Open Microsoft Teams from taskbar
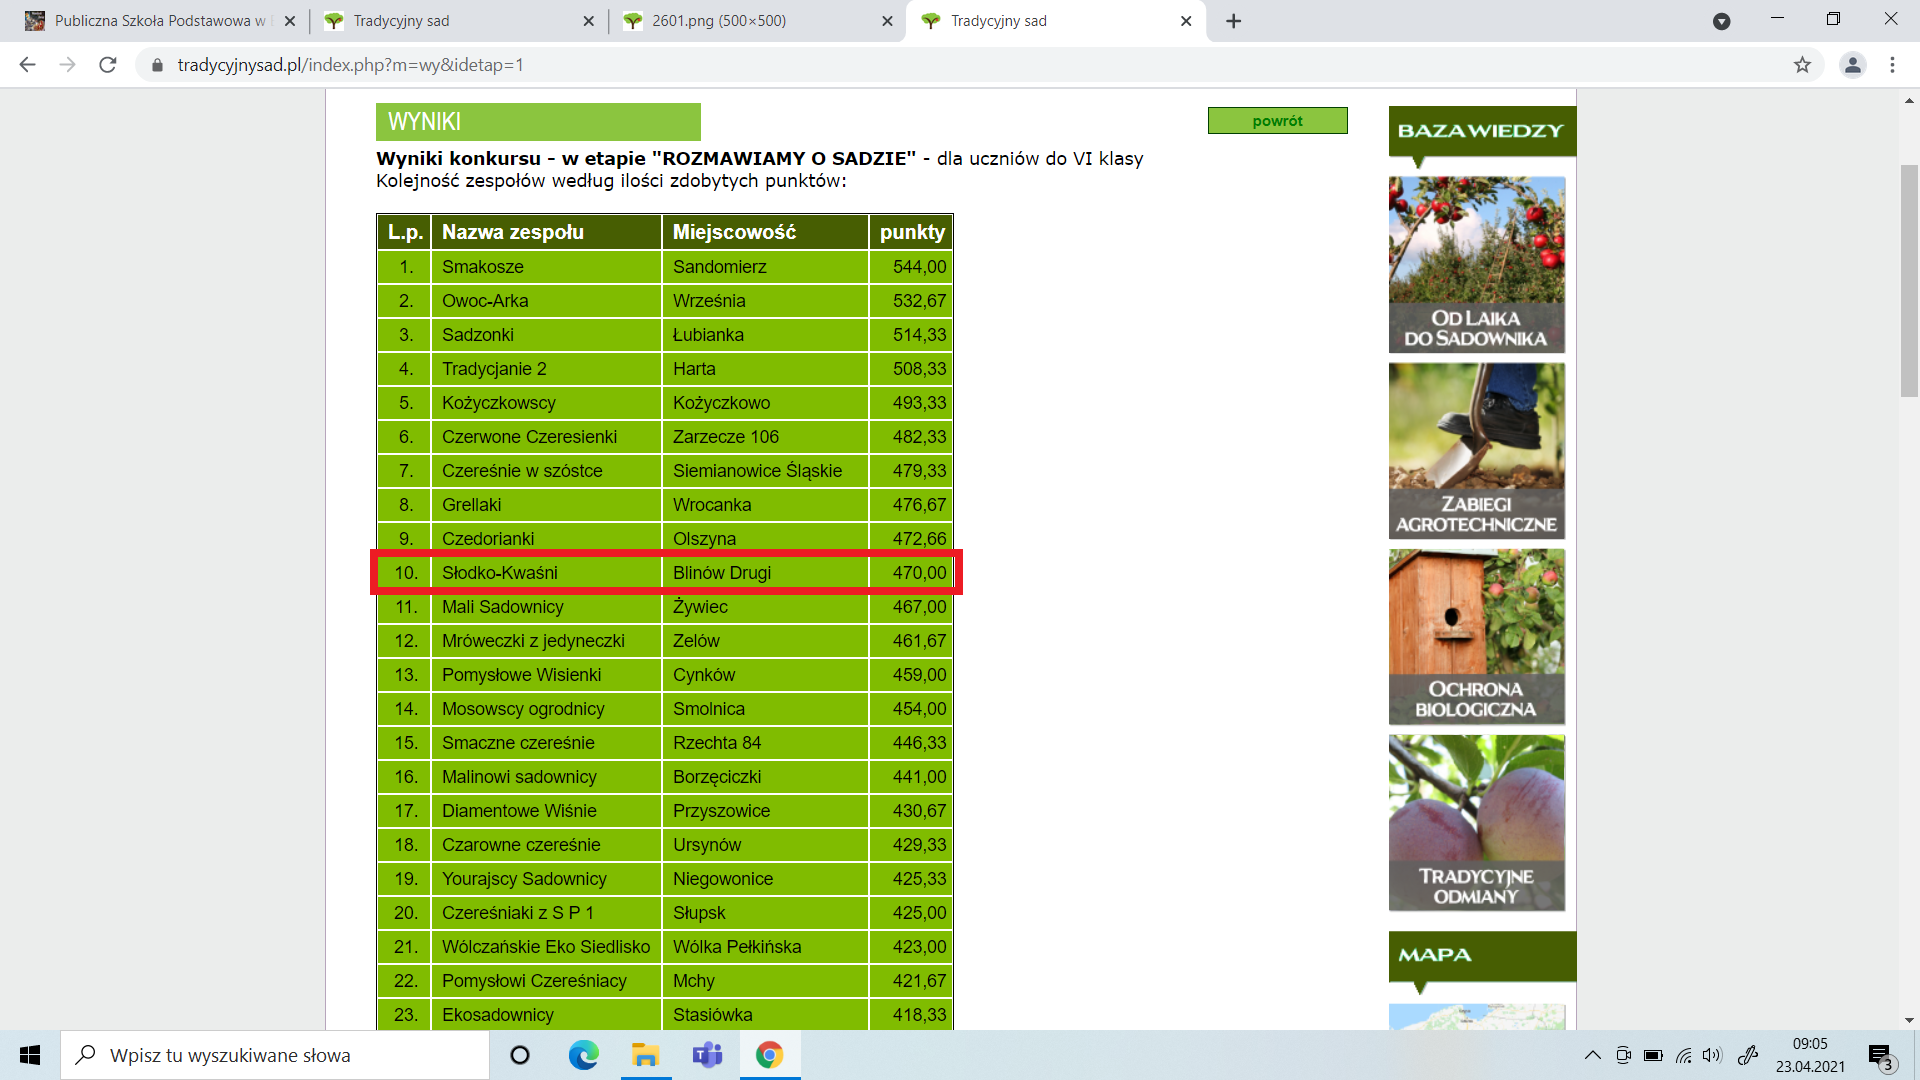This screenshot has height=1080, width=1920. tap(707, 1055)
